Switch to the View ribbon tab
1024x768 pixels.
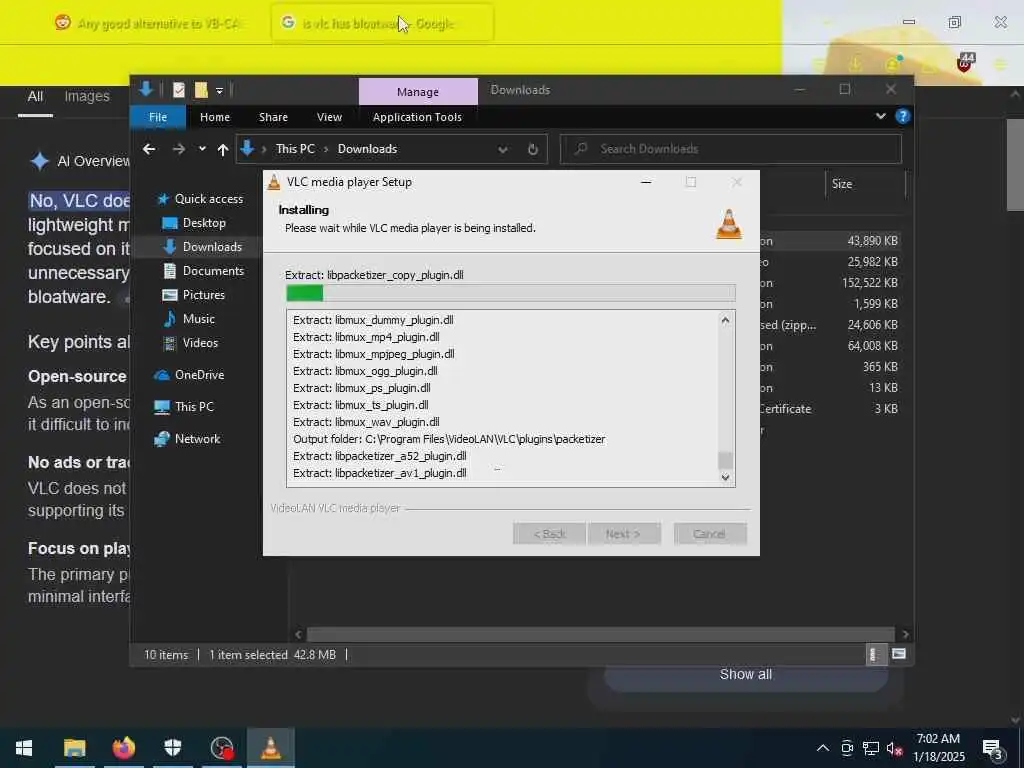329,117
